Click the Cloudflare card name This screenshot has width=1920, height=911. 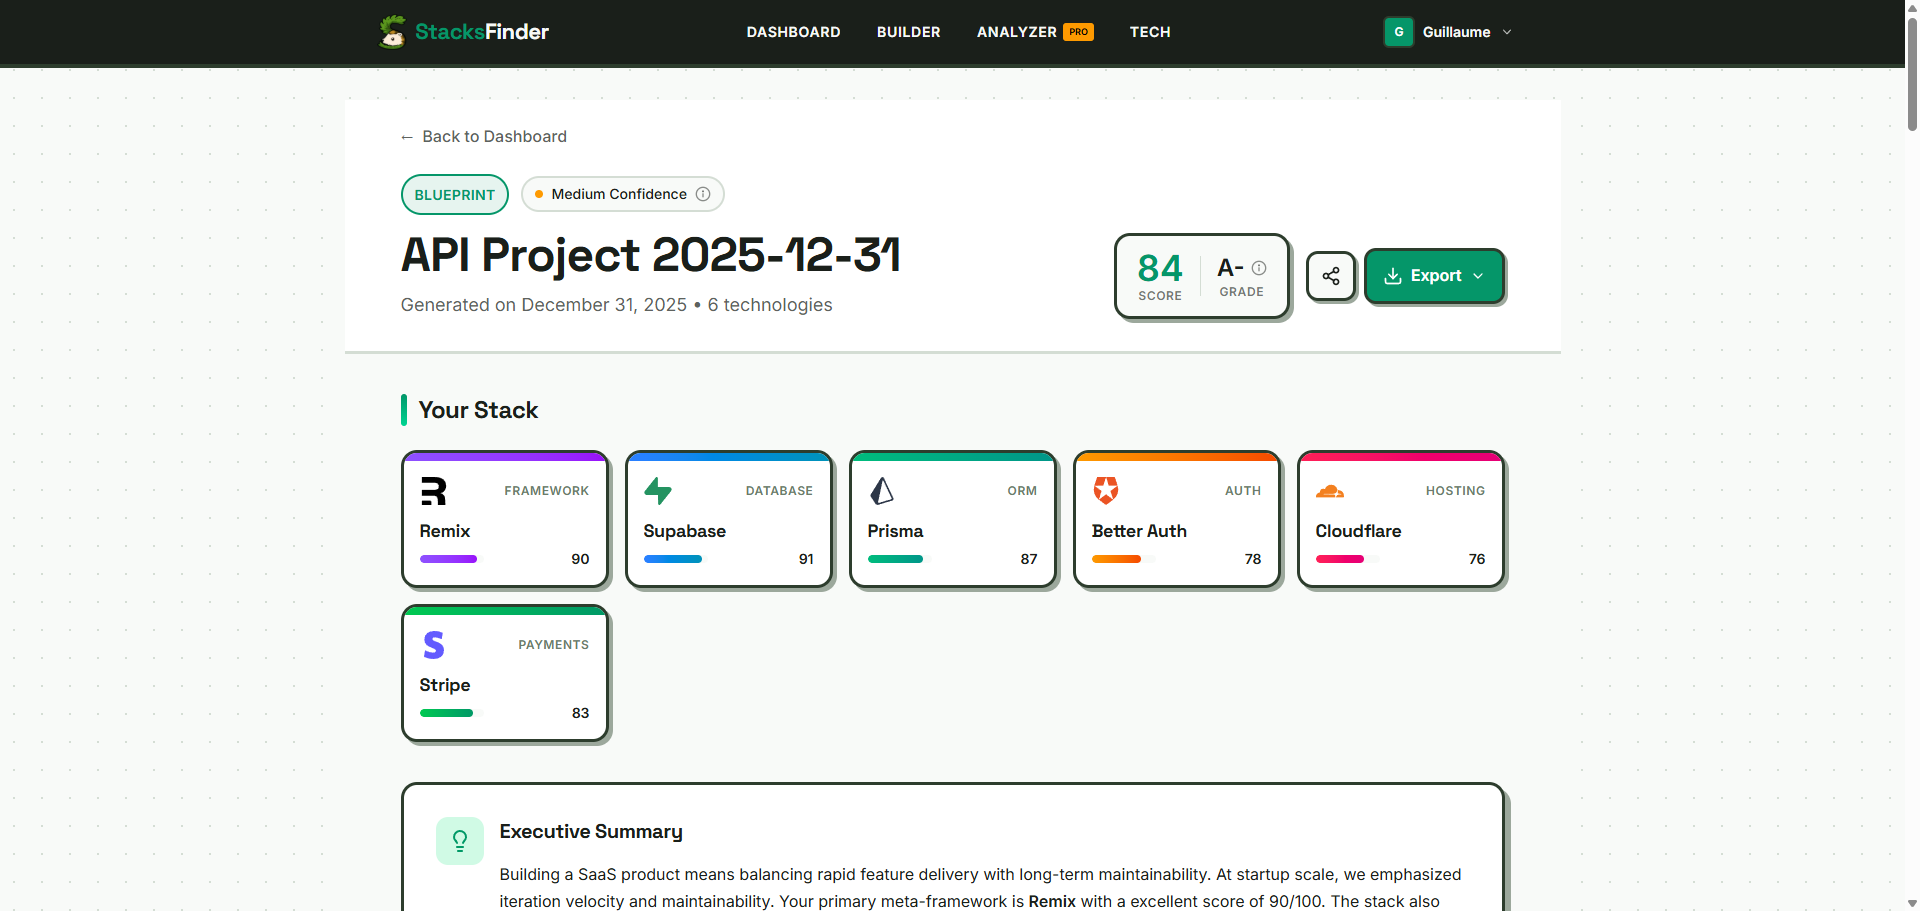point(1358,531)
